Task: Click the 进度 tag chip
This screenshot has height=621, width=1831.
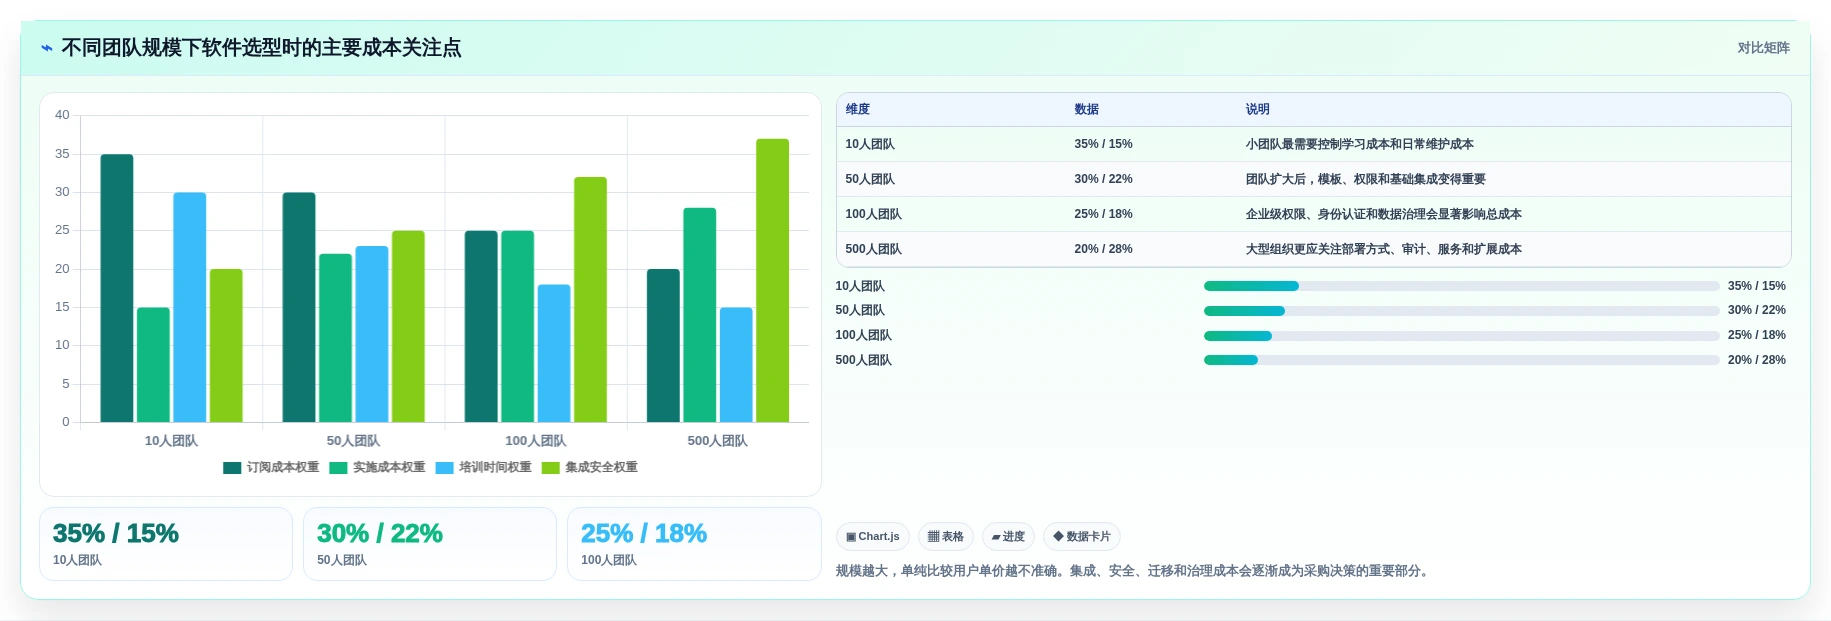Action: coord(1008,537)
